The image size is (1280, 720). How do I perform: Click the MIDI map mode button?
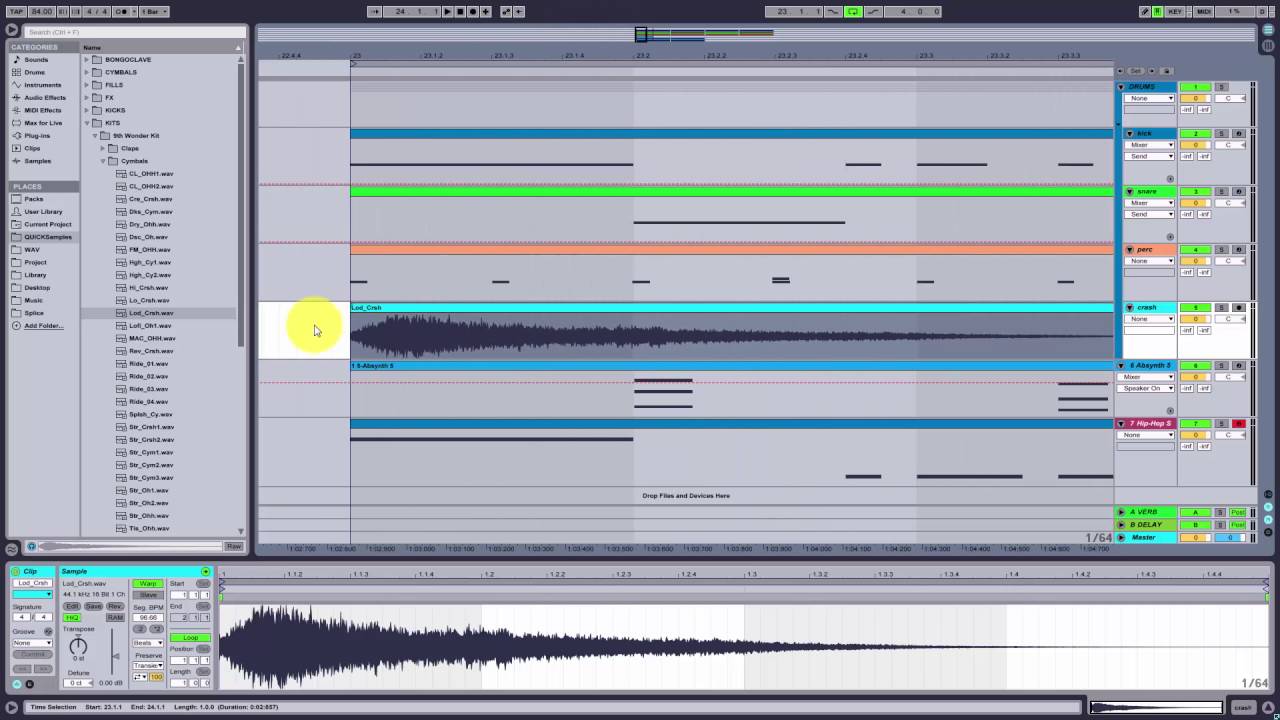[x=1204, y=12]
